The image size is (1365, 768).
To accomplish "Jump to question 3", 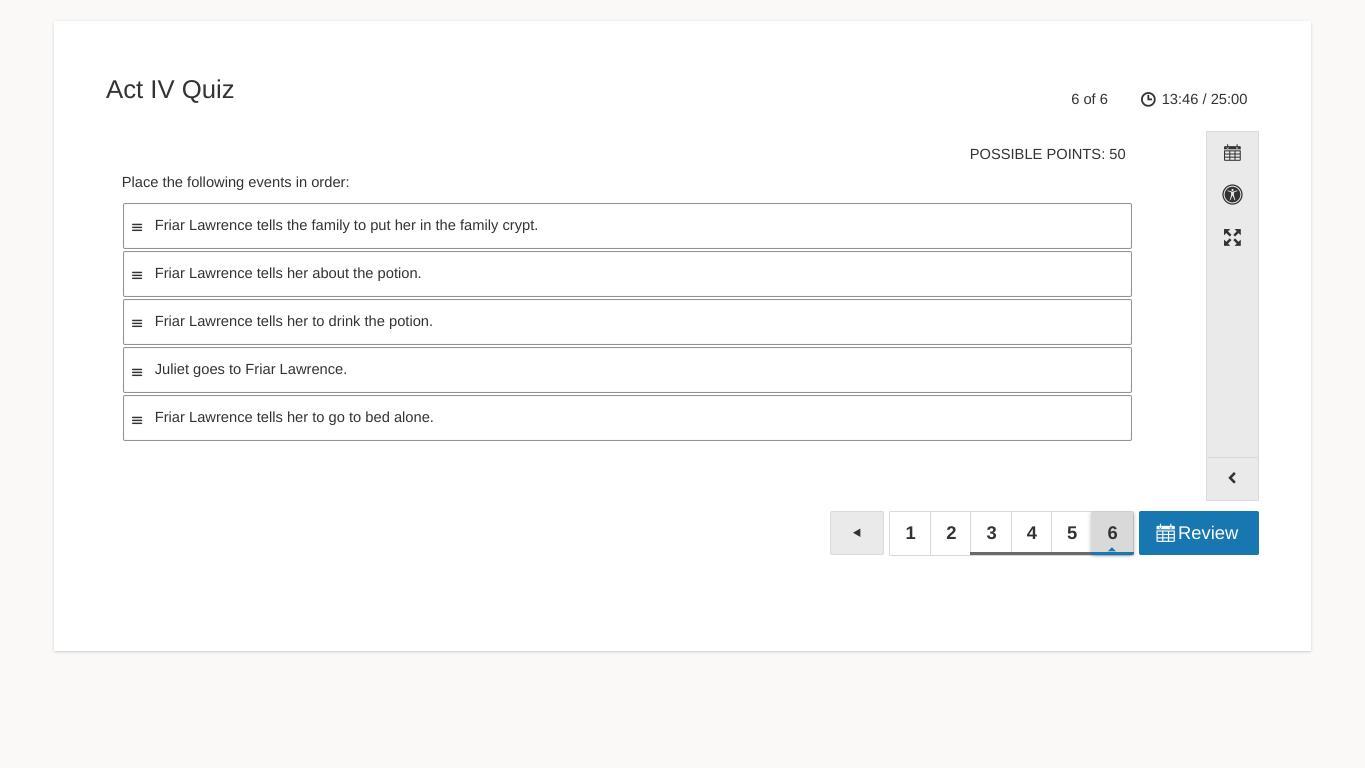I will pos(991,533).
